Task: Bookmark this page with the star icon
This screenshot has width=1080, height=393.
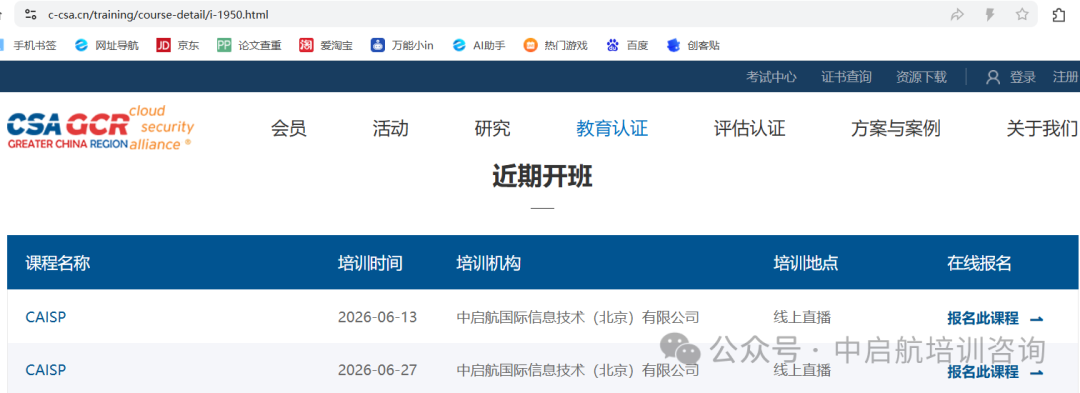Action: point(1022,14)
